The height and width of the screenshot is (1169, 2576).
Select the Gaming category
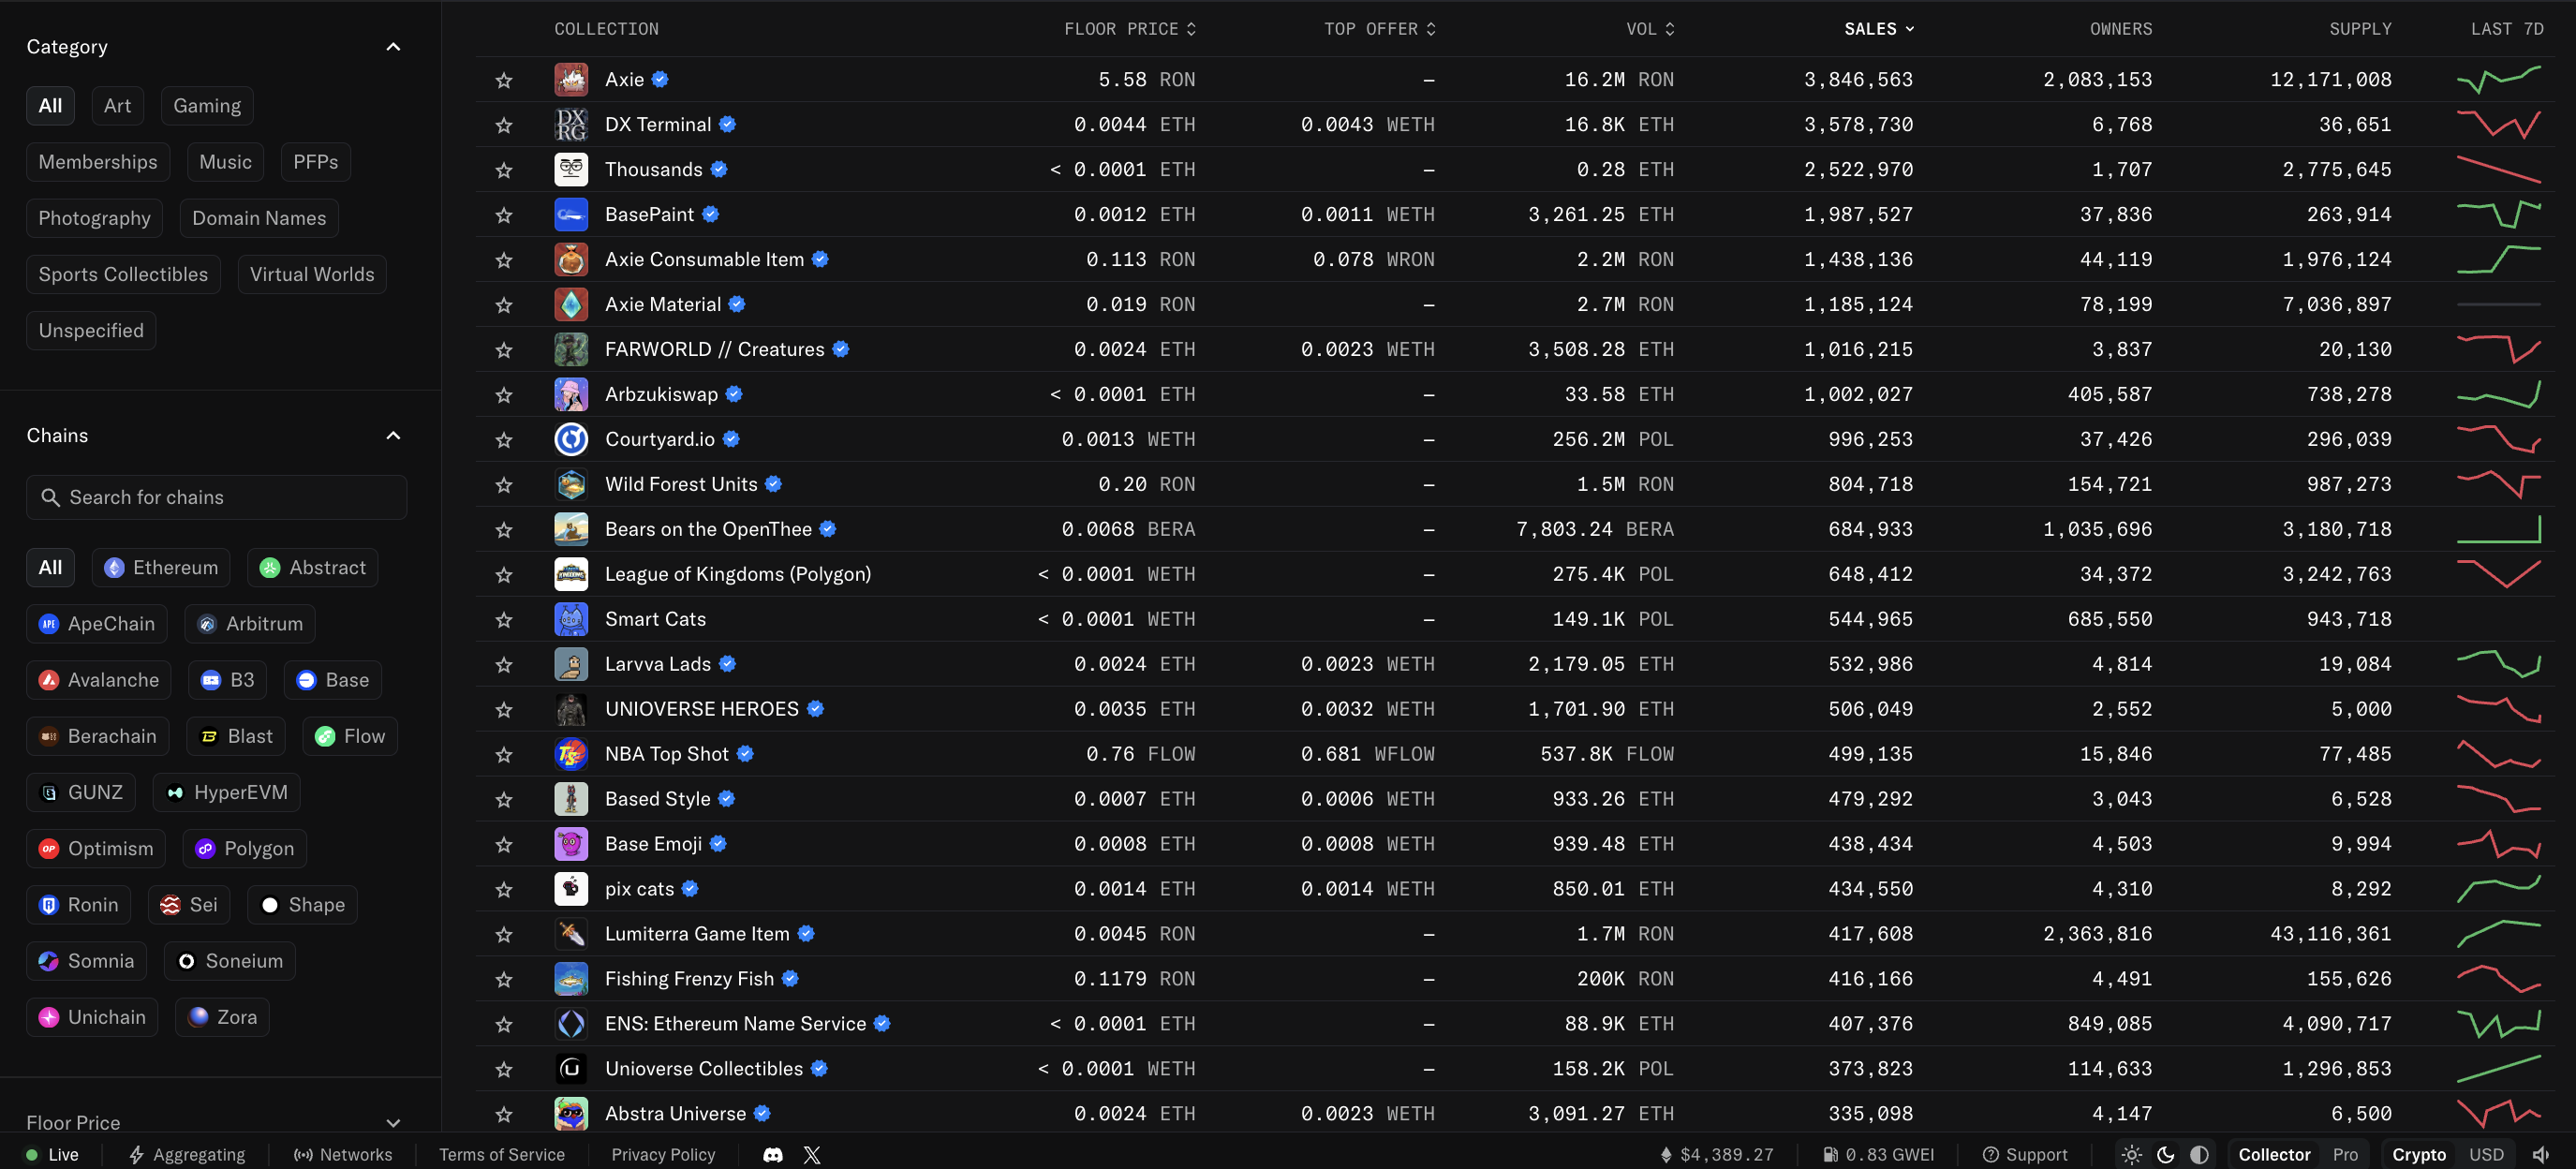[x=207, y=106]
